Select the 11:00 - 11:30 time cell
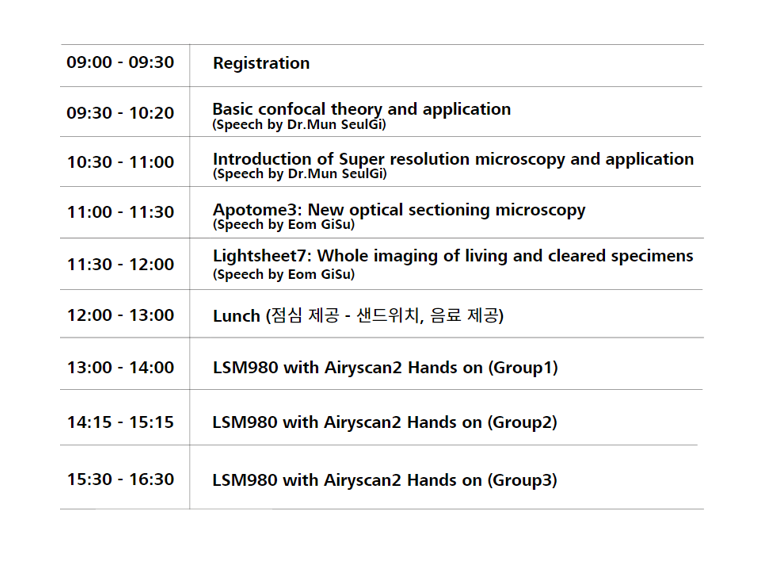This screenshot has width=773, height=580. point(120,212)
